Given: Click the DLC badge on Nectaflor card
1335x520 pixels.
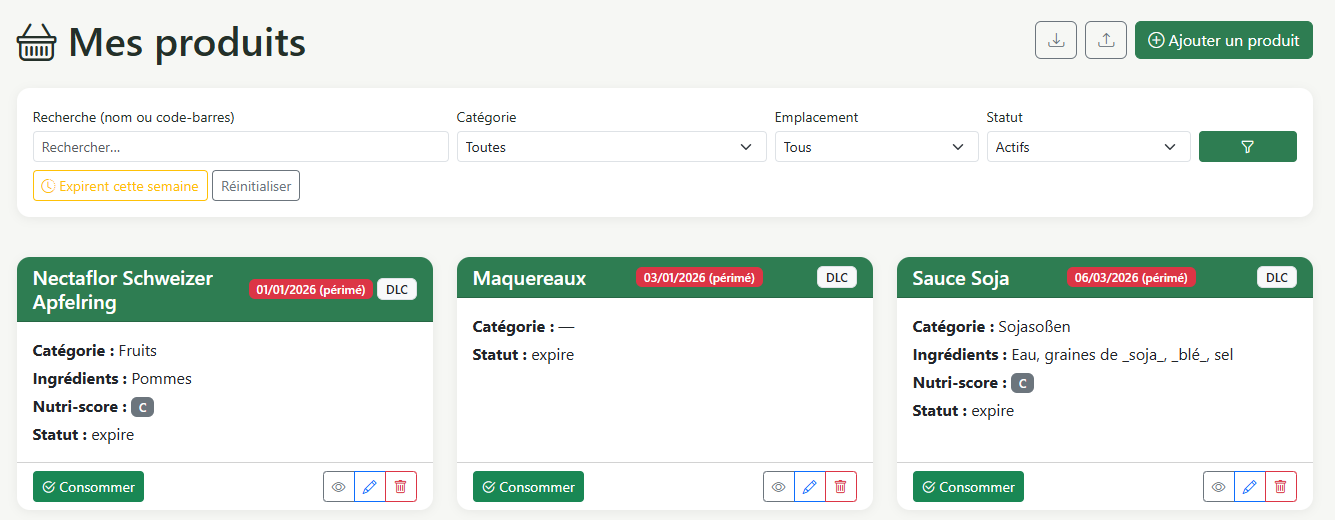Looking at the screenshot, I should pos(397,290).
